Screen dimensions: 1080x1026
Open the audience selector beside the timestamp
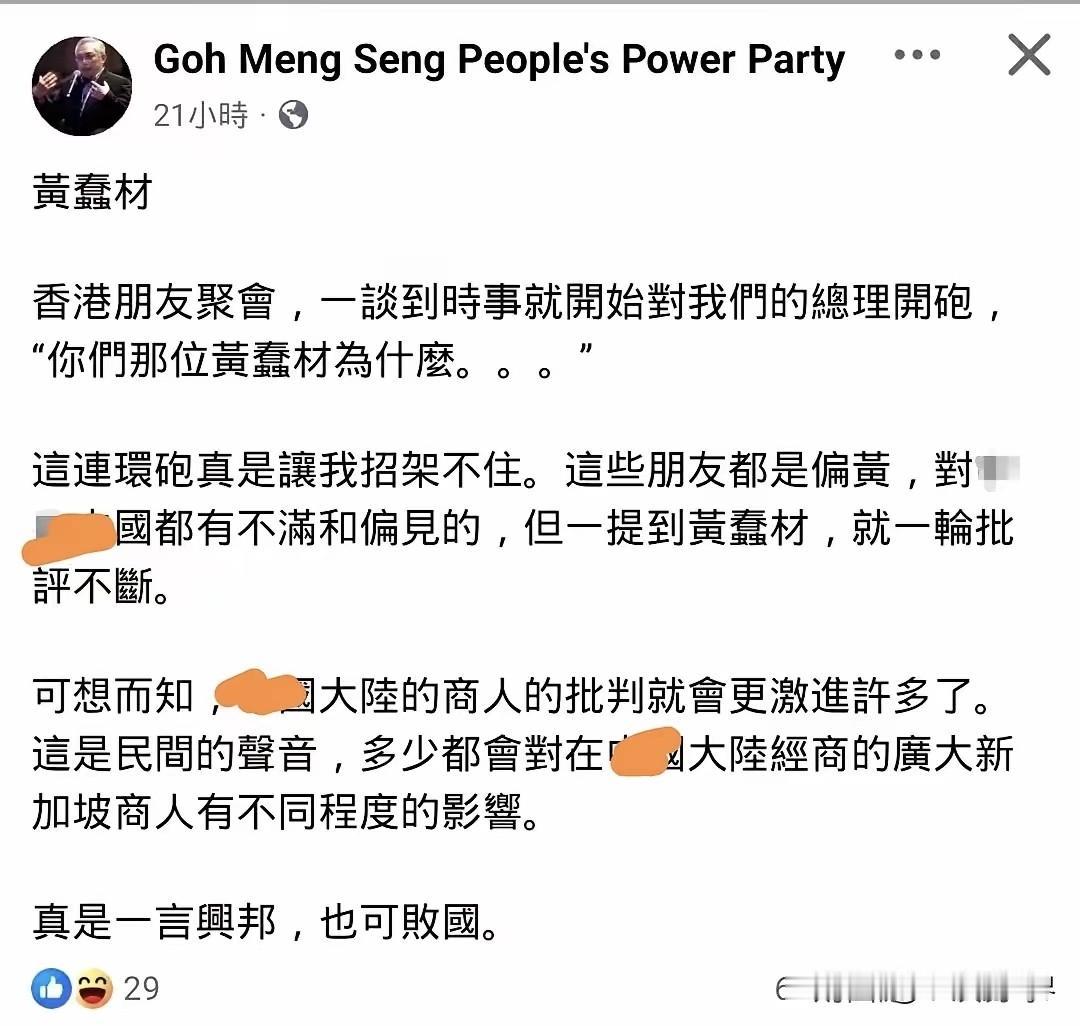[x=291, y=116]
